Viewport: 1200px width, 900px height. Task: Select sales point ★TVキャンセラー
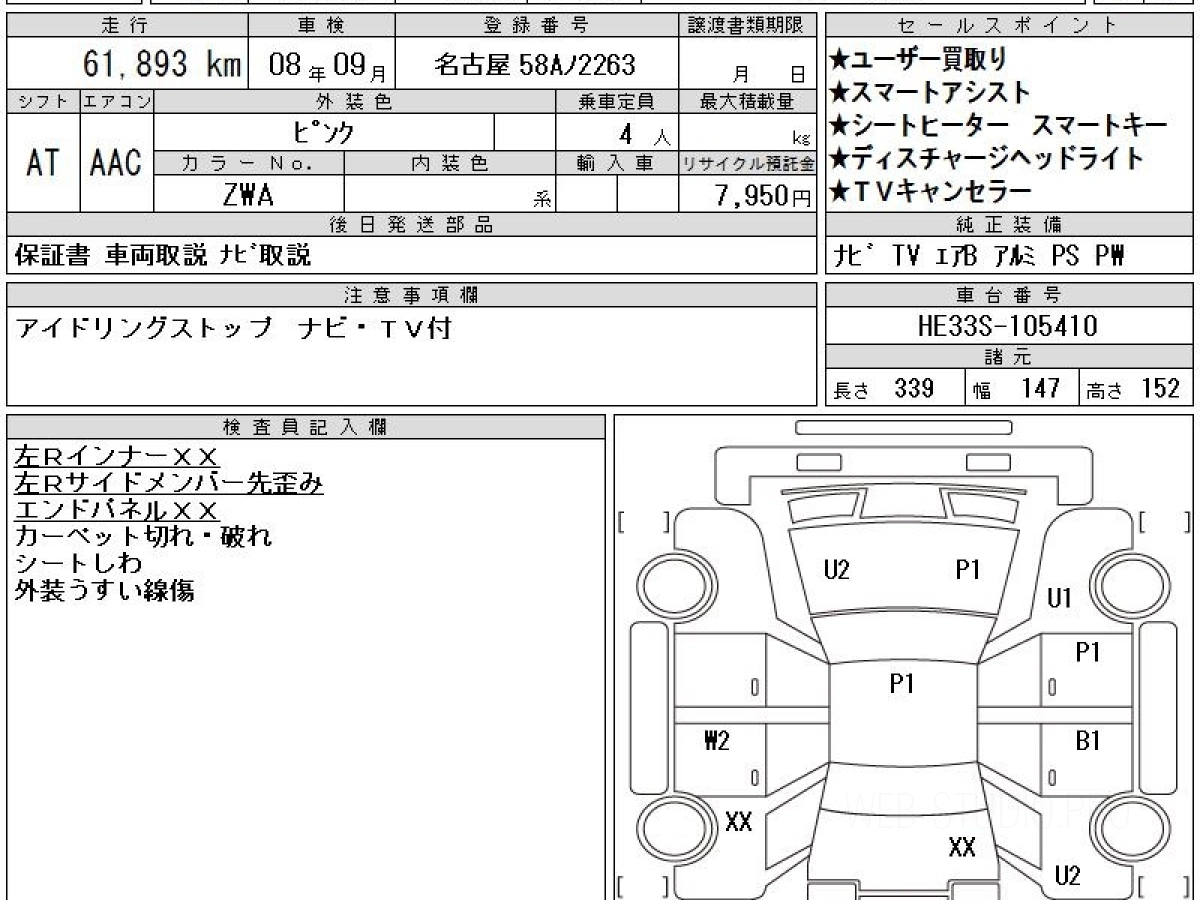(x=930, y=190)
